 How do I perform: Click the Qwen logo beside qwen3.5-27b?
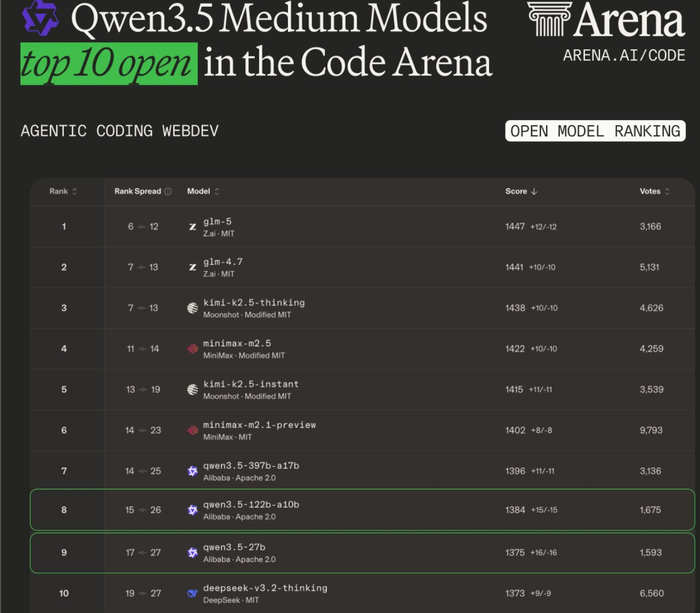193,552
